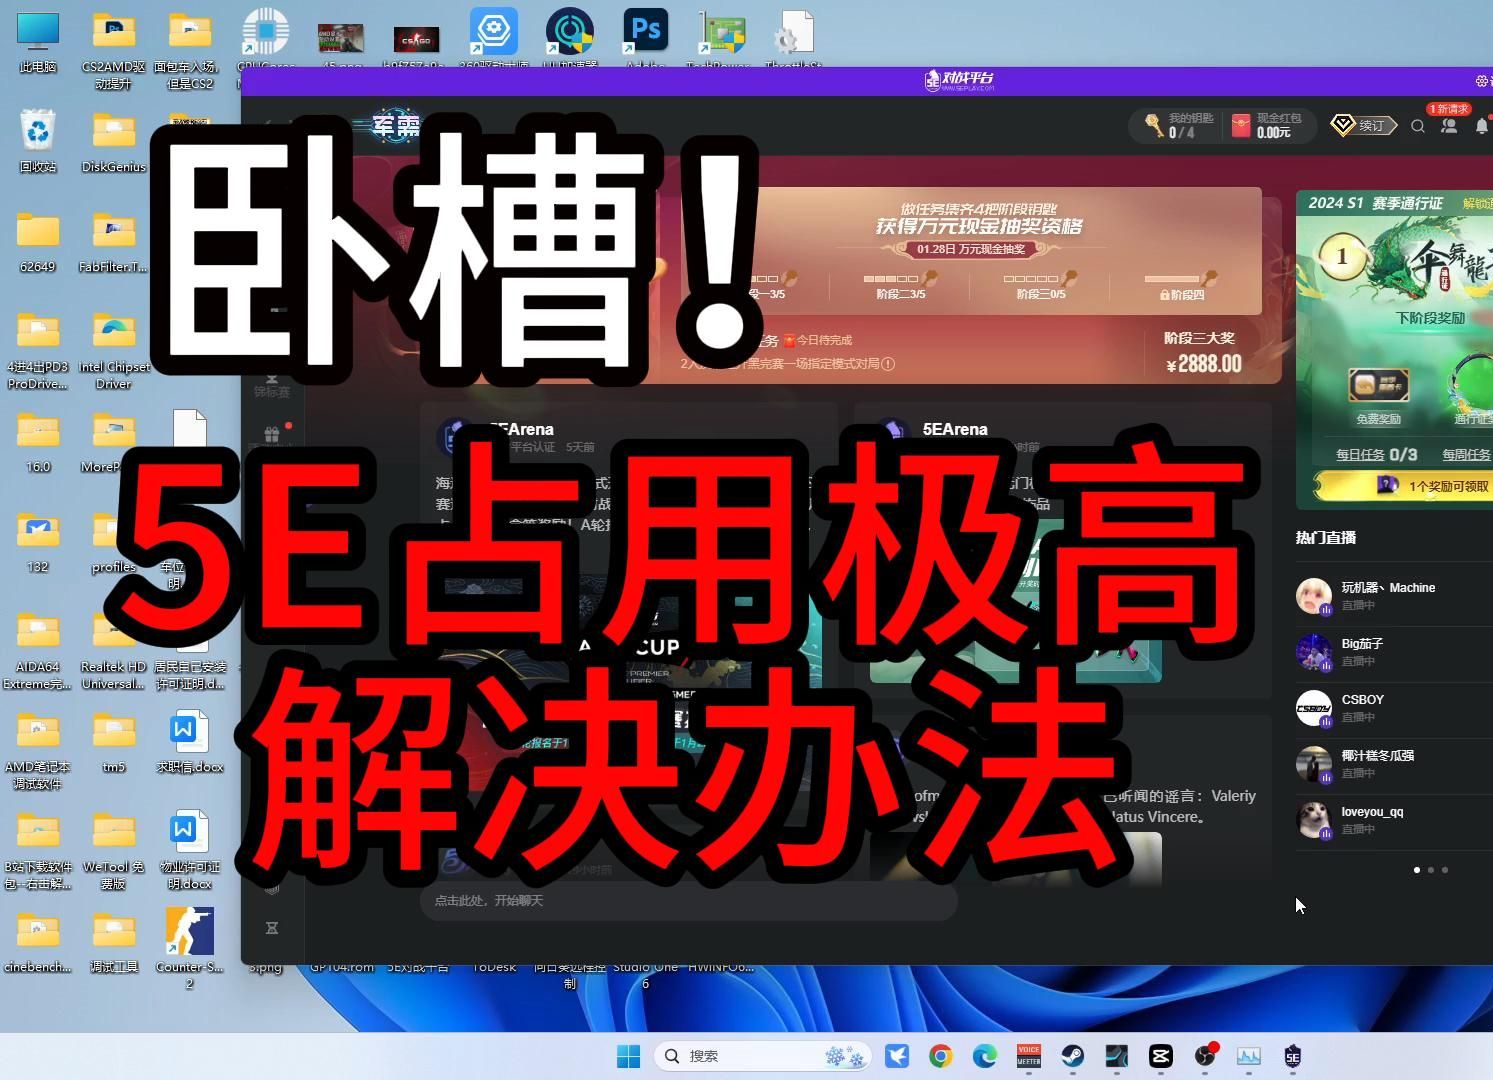Open 现金红包 red envelope balance

pos(1266,125)
